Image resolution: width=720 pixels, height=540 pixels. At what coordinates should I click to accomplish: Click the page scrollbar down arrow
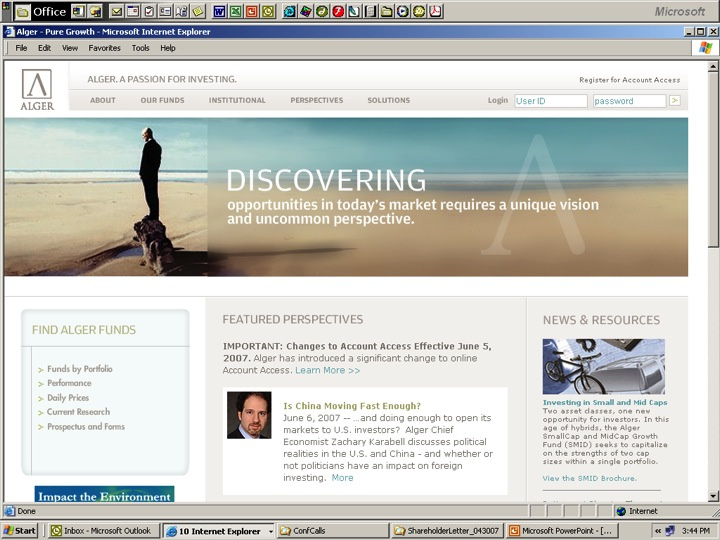713,496
